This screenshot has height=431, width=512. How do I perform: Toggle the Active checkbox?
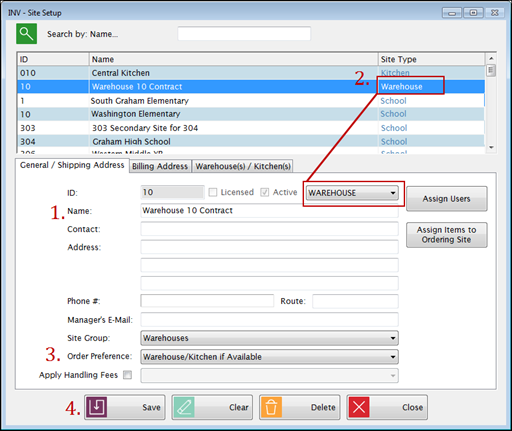click(265, 192)
